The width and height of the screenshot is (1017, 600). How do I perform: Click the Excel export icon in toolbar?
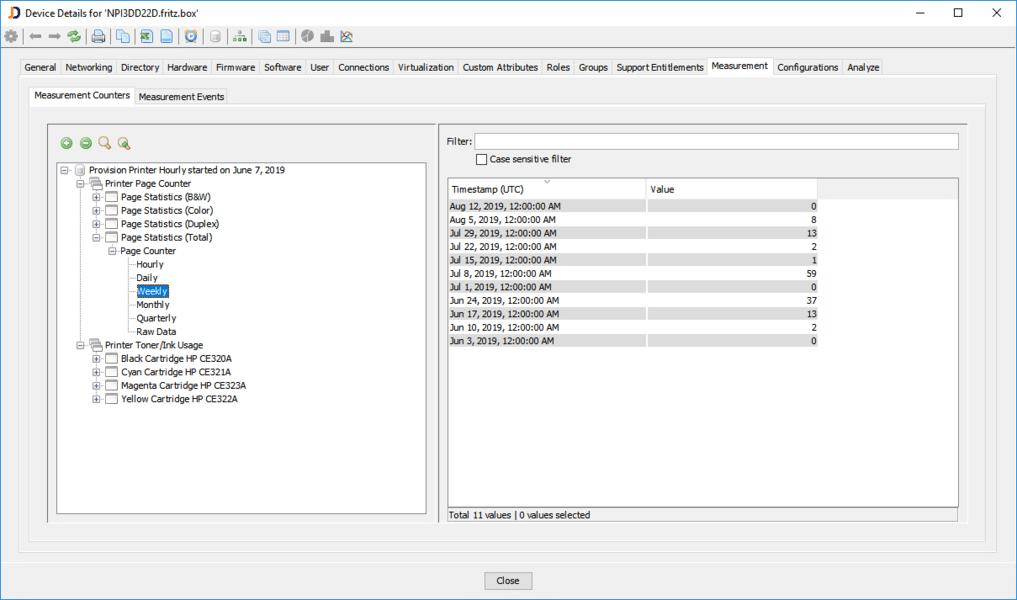tap(146, 37)
